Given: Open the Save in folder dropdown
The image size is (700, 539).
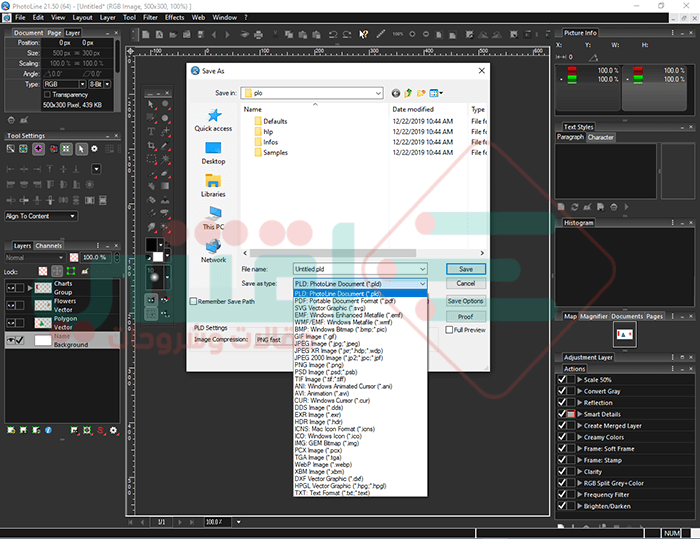Looking at the screenshot, I should point(378,93).
